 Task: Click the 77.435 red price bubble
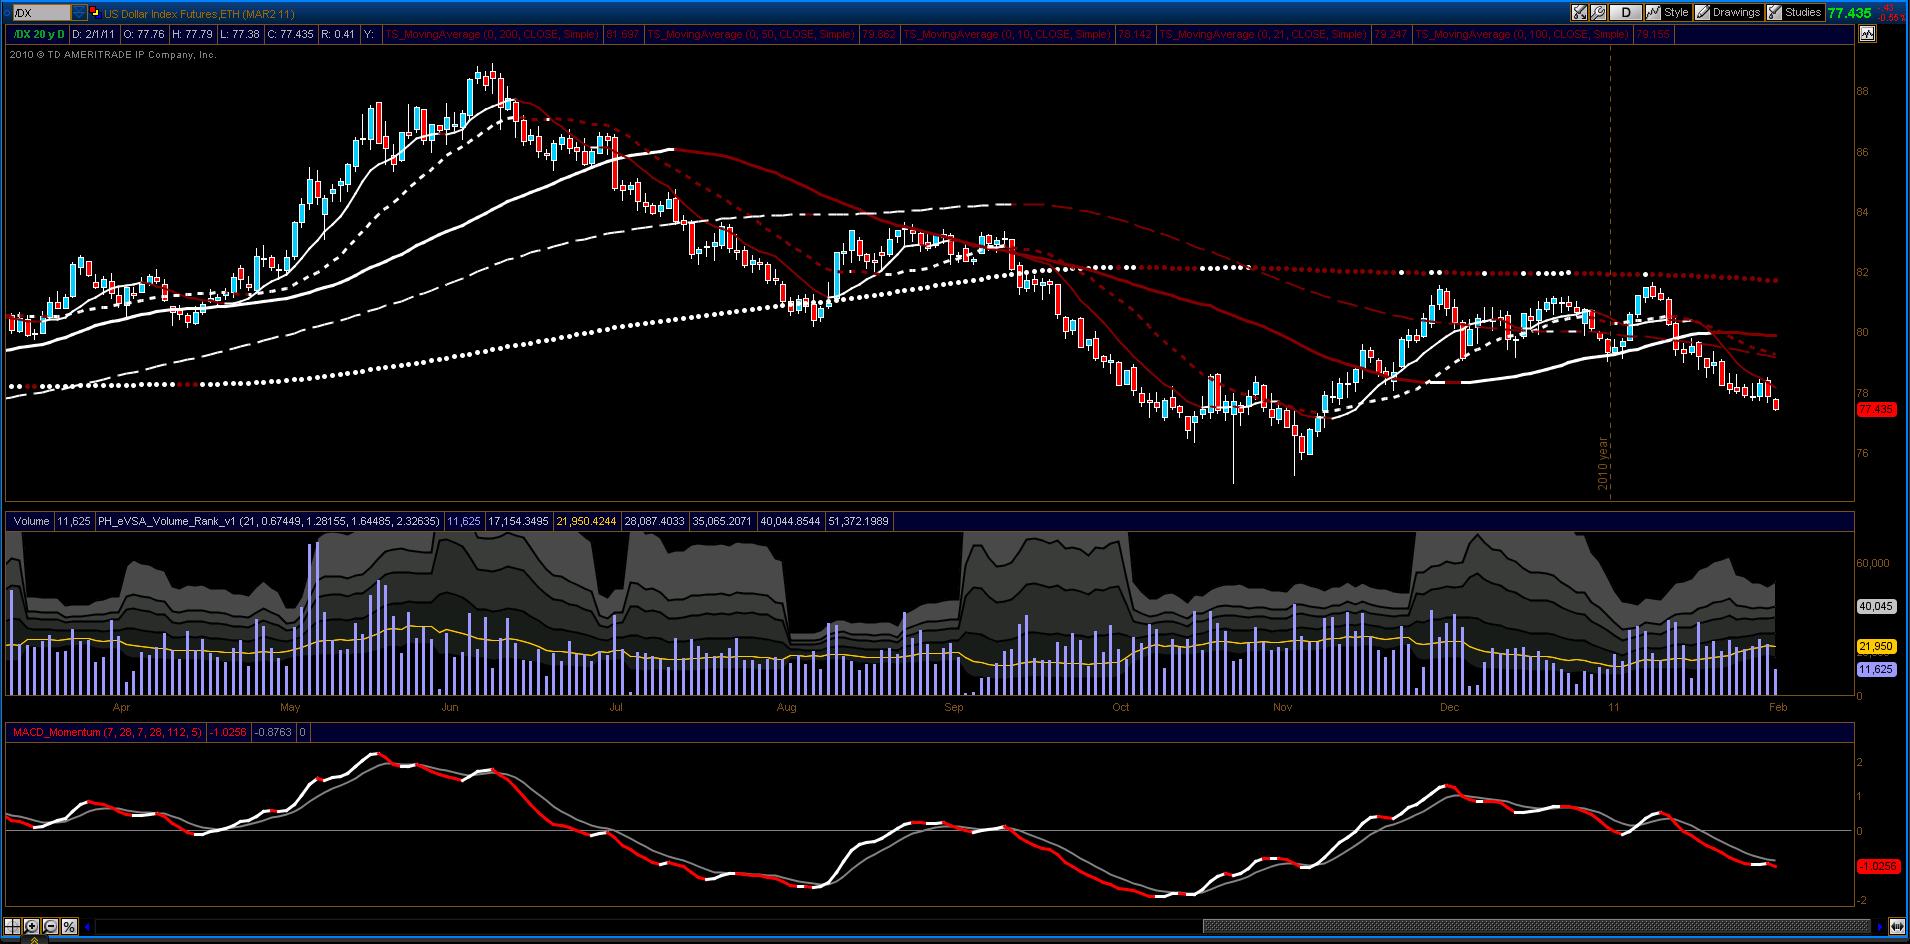point(1875,409)
